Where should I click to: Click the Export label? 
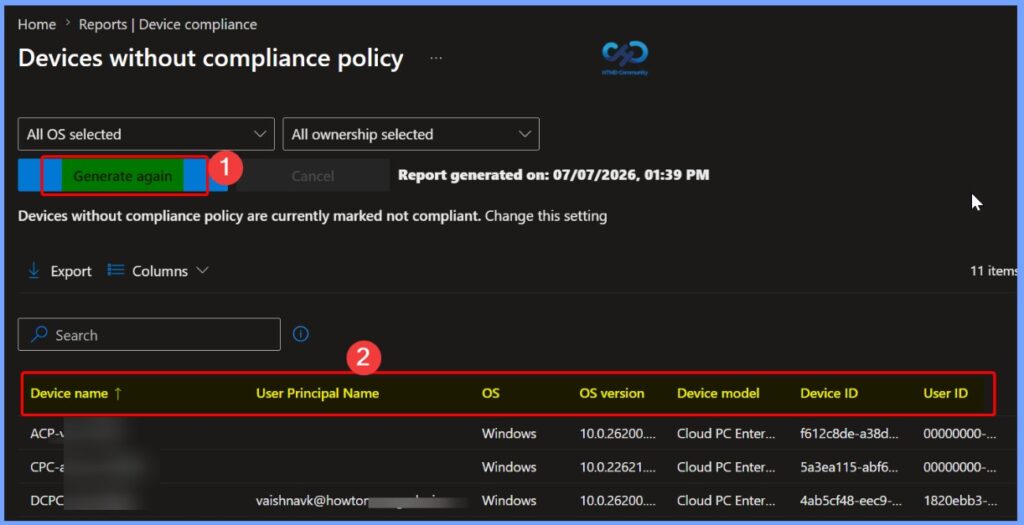coord(71,271)
